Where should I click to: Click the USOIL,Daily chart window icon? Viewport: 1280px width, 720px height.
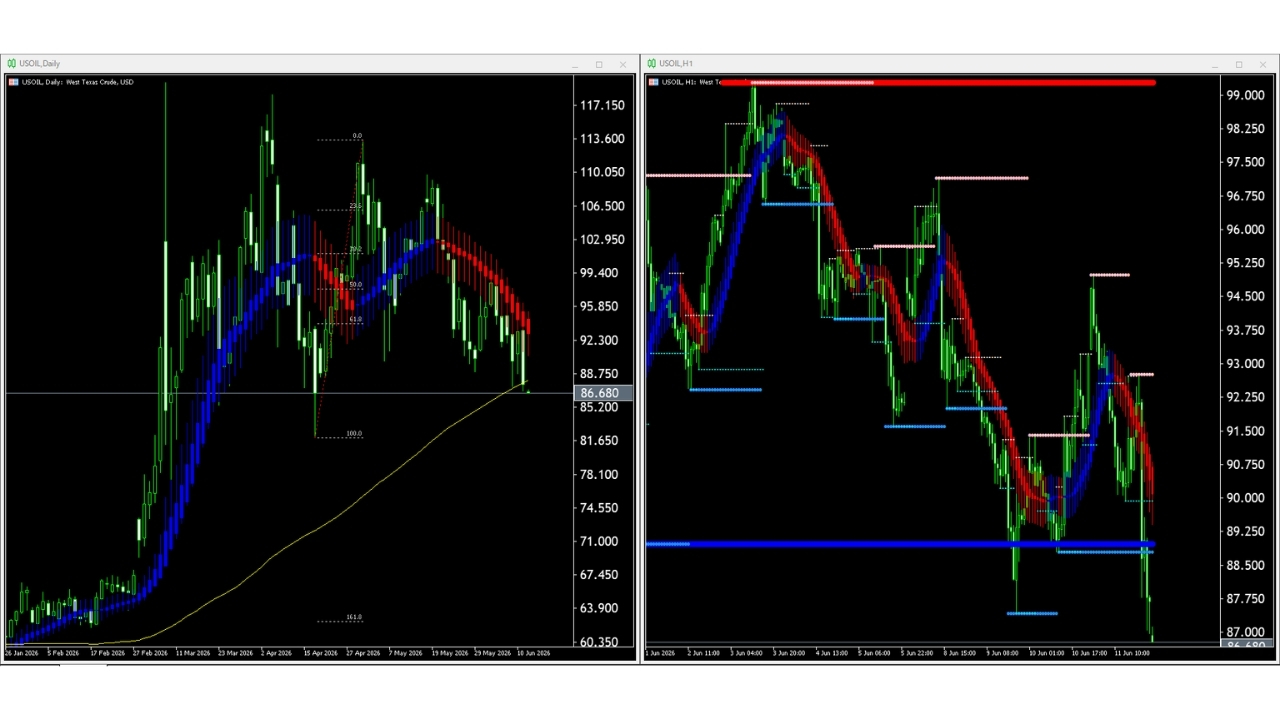pyautogui.click(x=12, y=64)
